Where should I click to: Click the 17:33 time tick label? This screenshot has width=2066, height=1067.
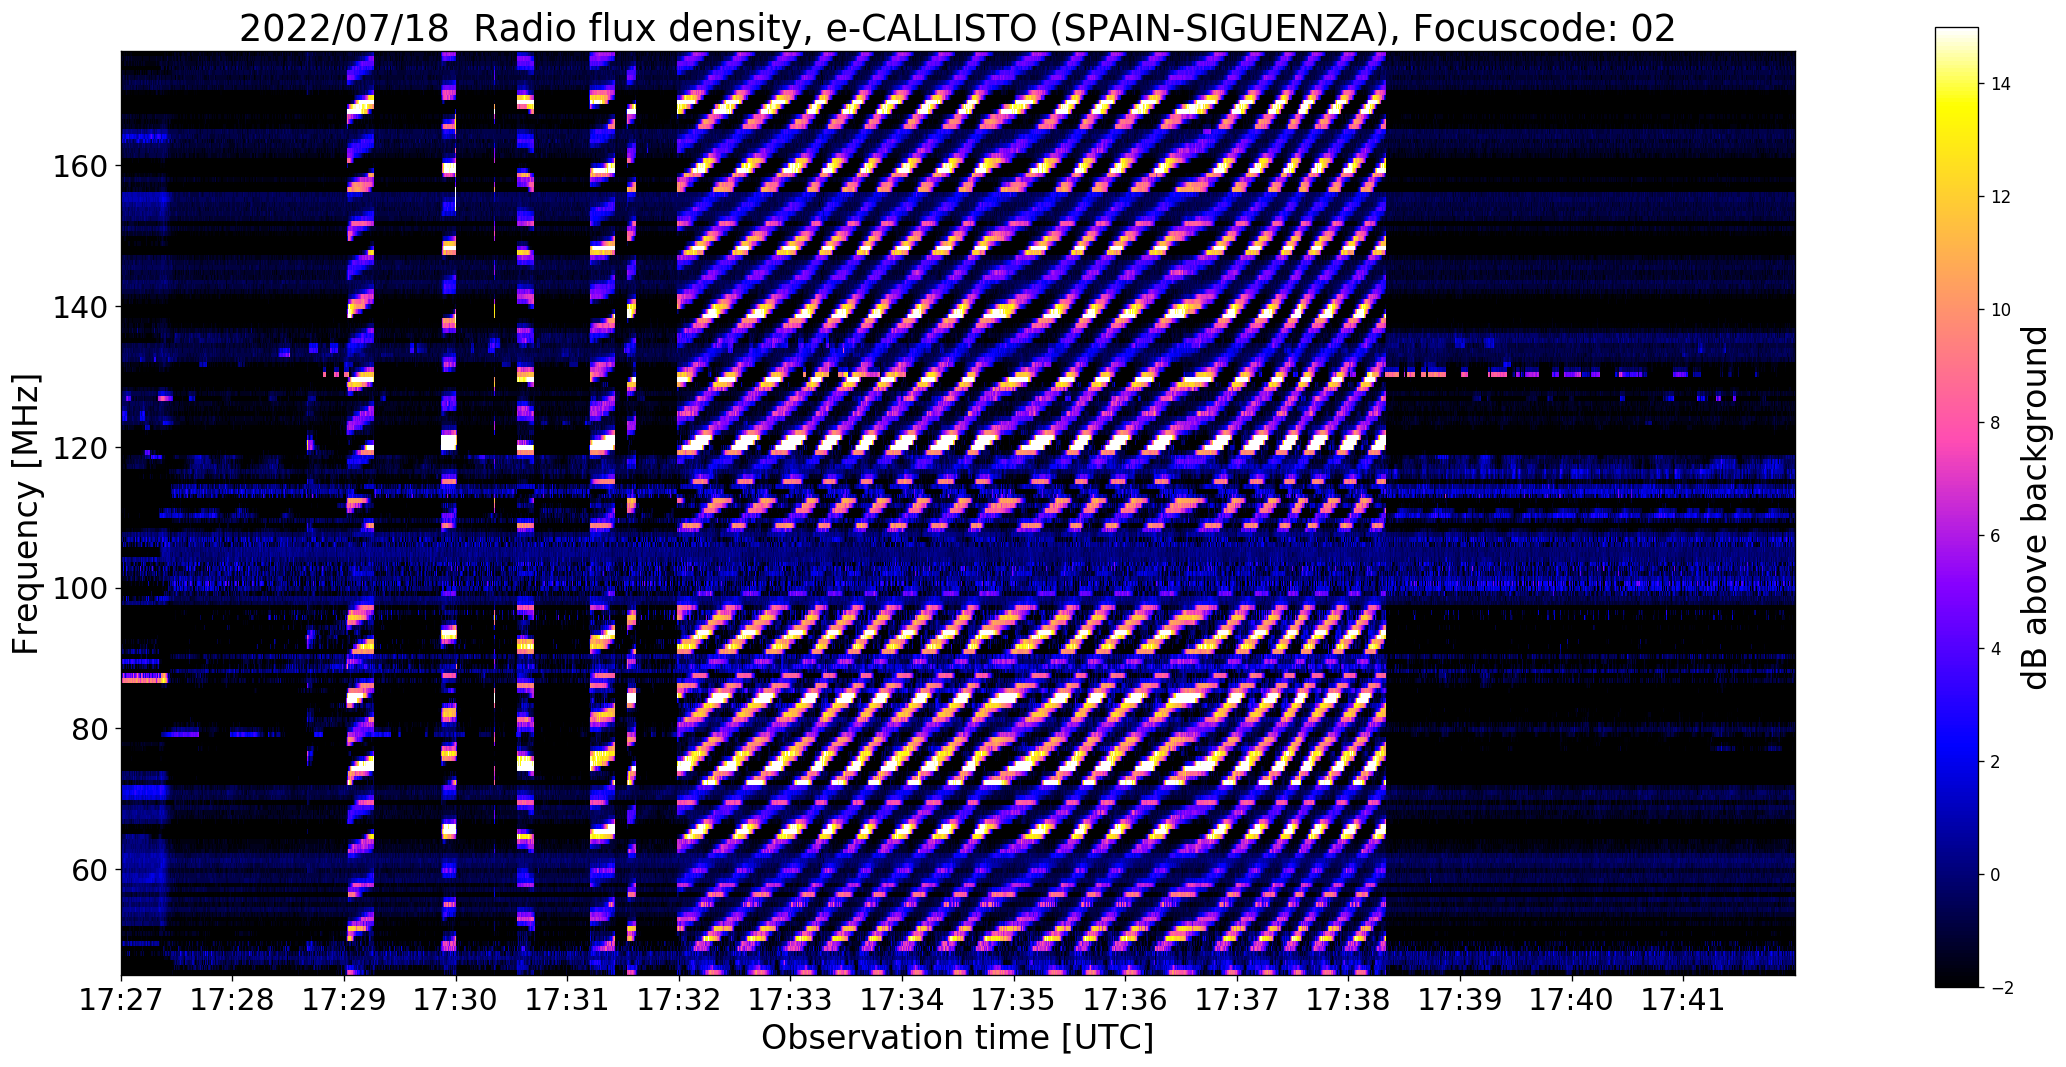[x=791, y=1000]
